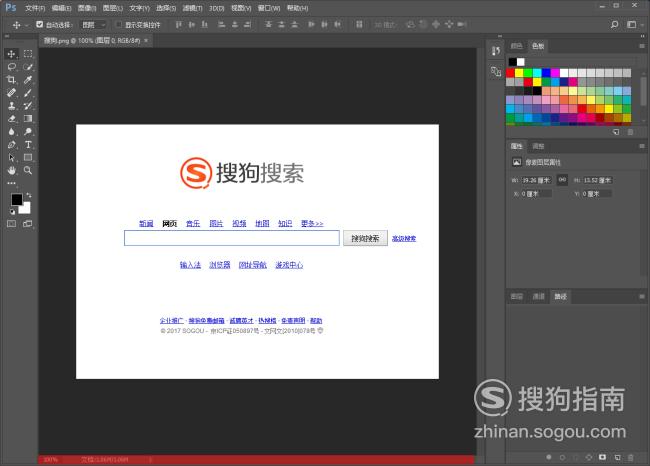Open the Properties panel options menu

(x=642, y=146)
